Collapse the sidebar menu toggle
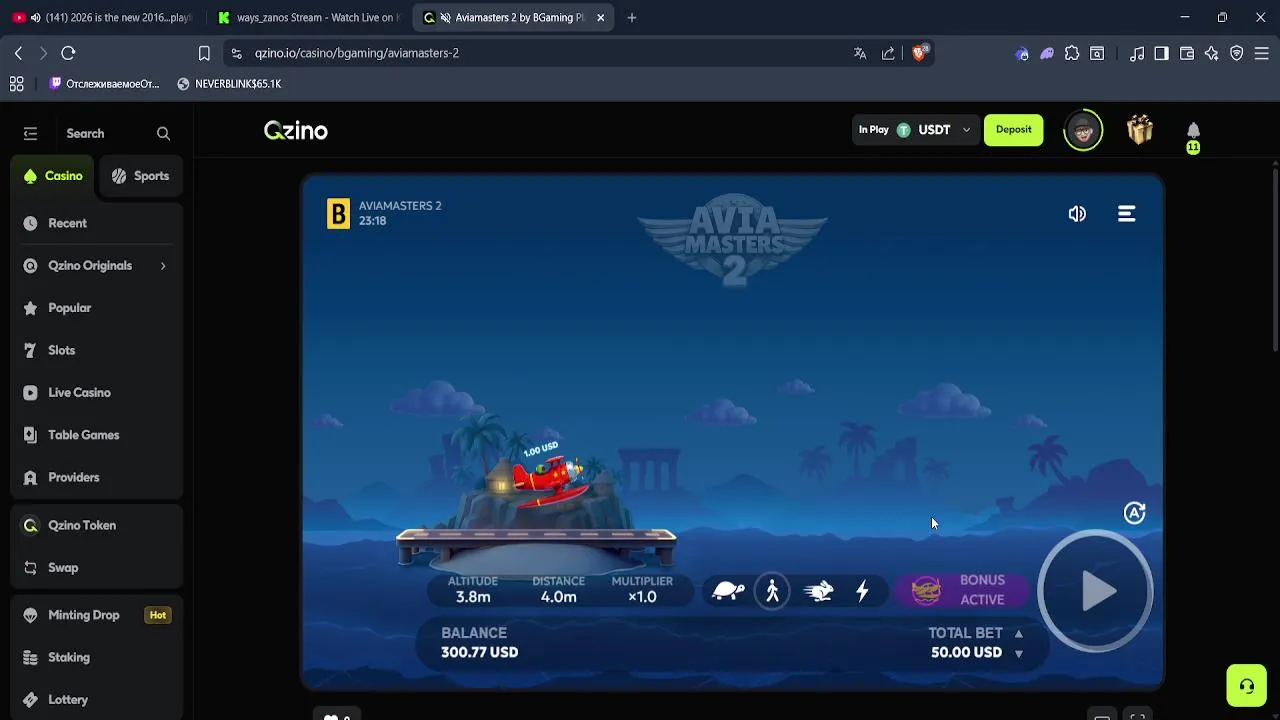Image resolution: width=1280 pixels, height=720 pixels. pos(30,133)
